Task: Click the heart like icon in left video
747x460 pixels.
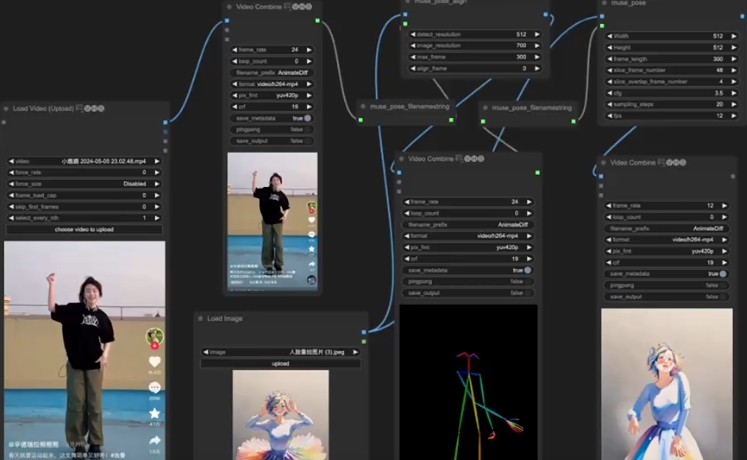Action: pyautogui.click(x=154, y=361)
